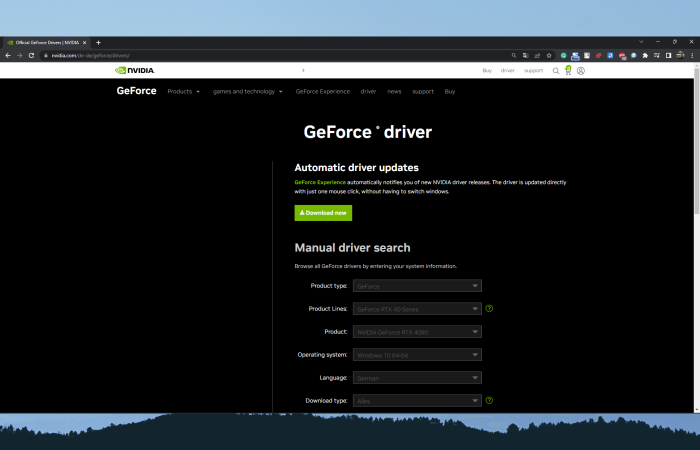Reload the page with the refresh icon
The width and height of the screenshot is (700, 450).
(31, 55)
